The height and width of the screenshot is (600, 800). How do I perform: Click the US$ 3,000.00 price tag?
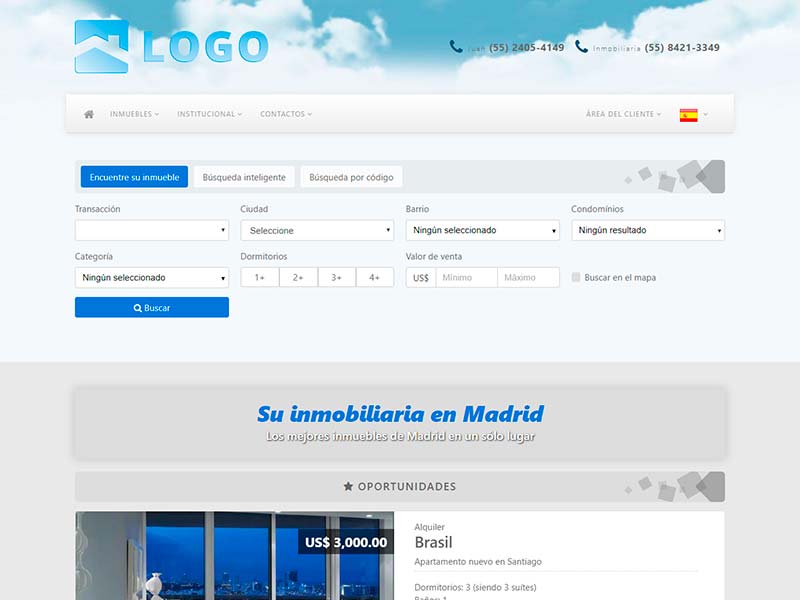pos(346,542)
